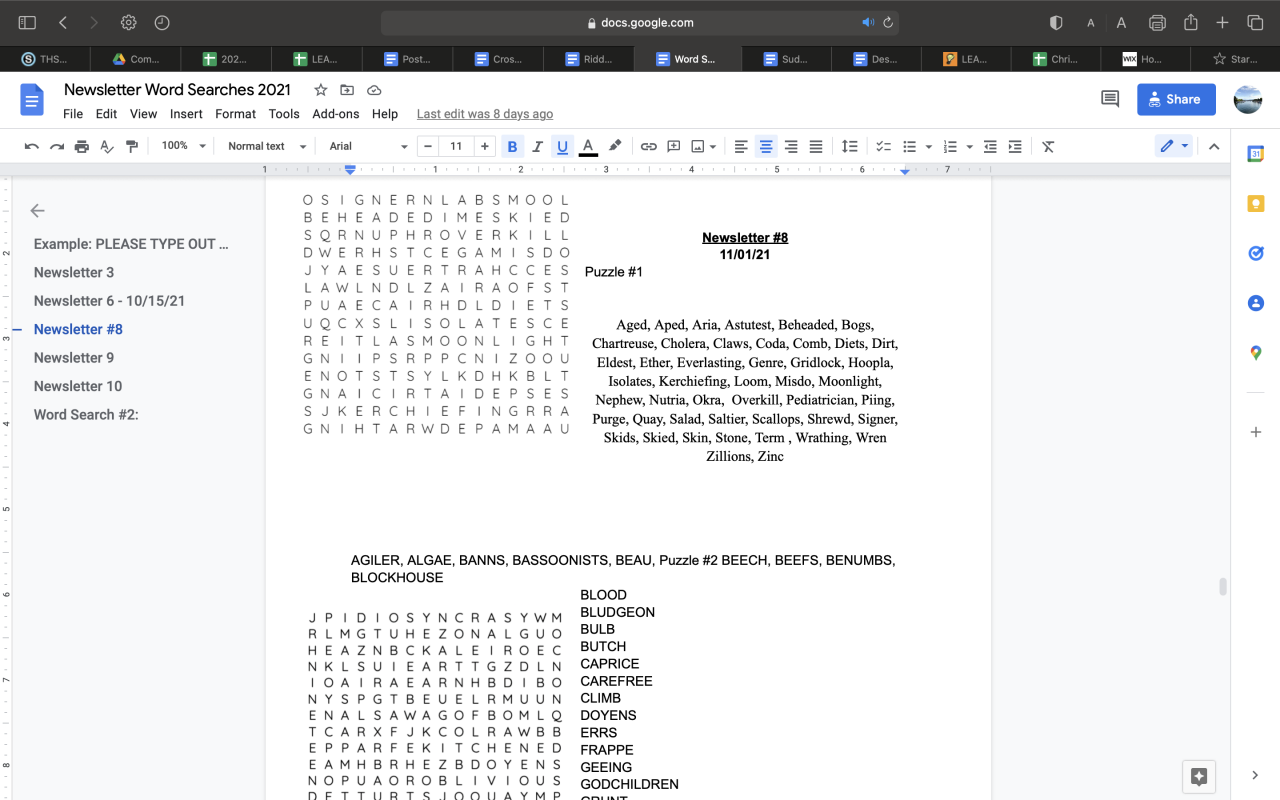Click the font size input field

coord(457,146)
